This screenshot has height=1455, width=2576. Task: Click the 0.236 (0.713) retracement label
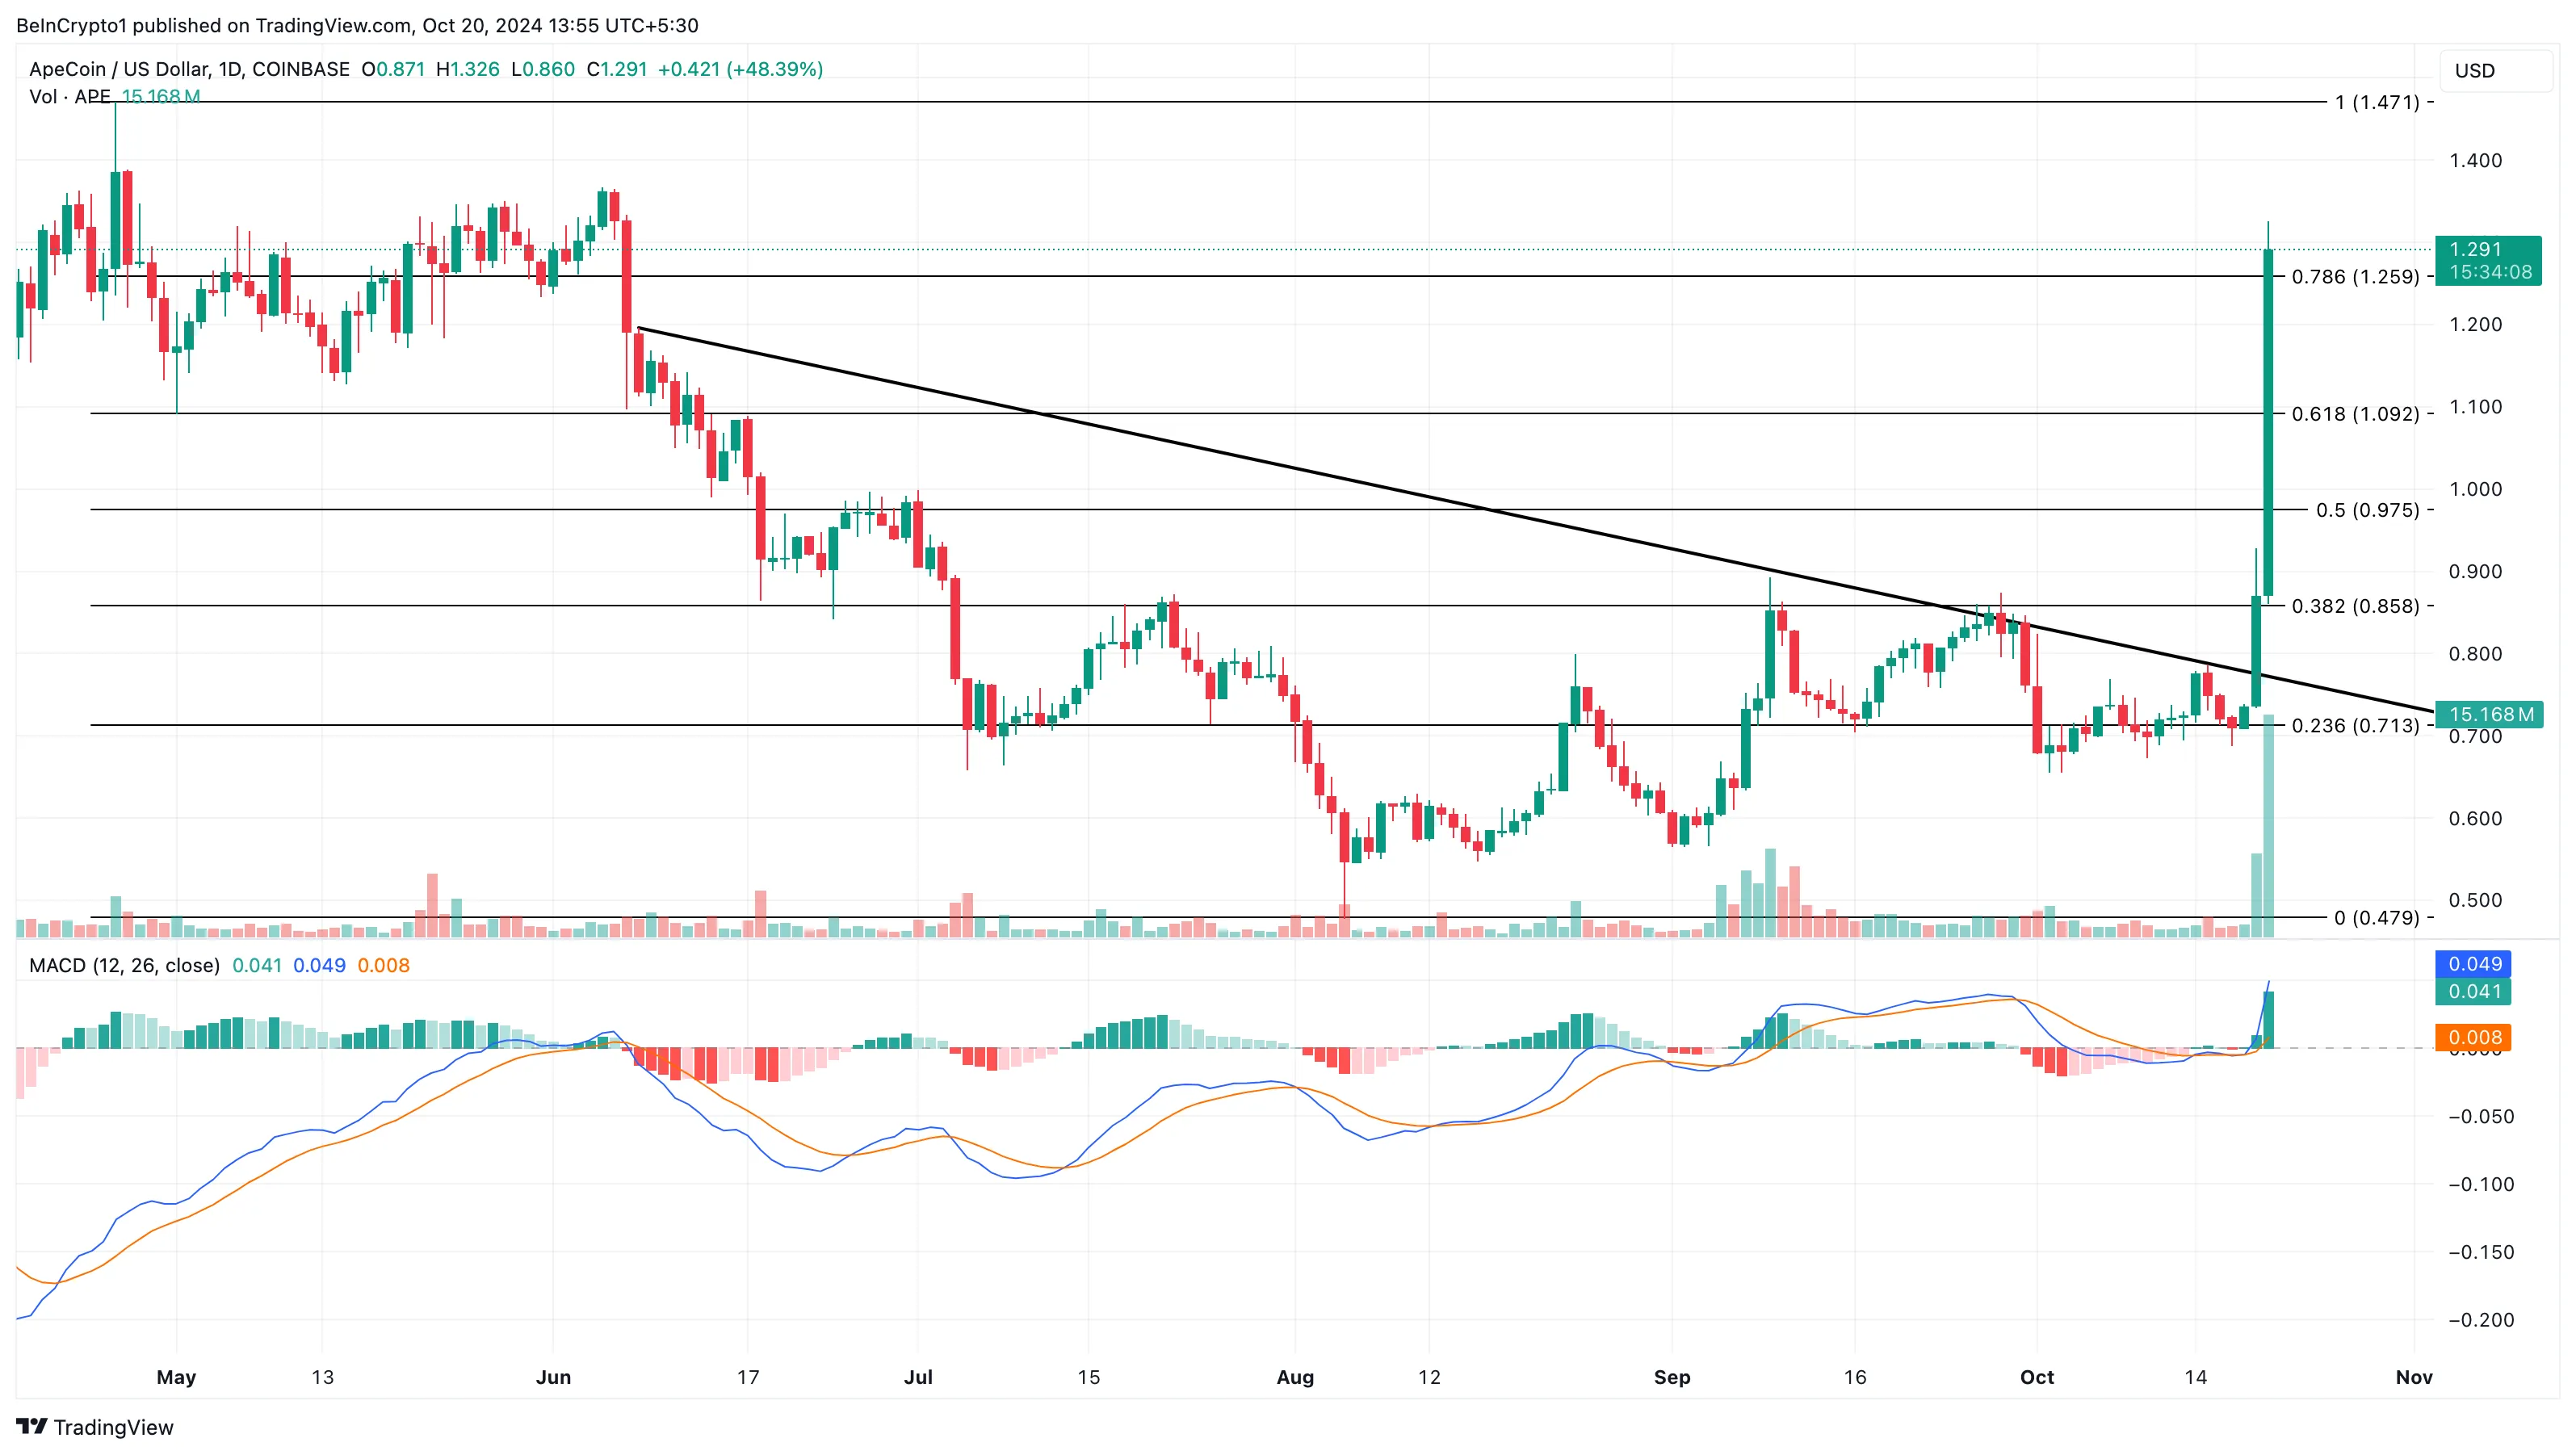point(2355,725)
